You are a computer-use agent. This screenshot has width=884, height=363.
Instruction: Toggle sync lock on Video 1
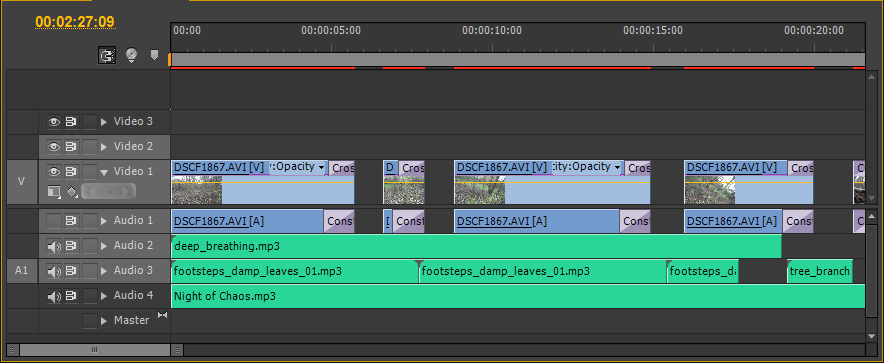click(x=71, y=171)
